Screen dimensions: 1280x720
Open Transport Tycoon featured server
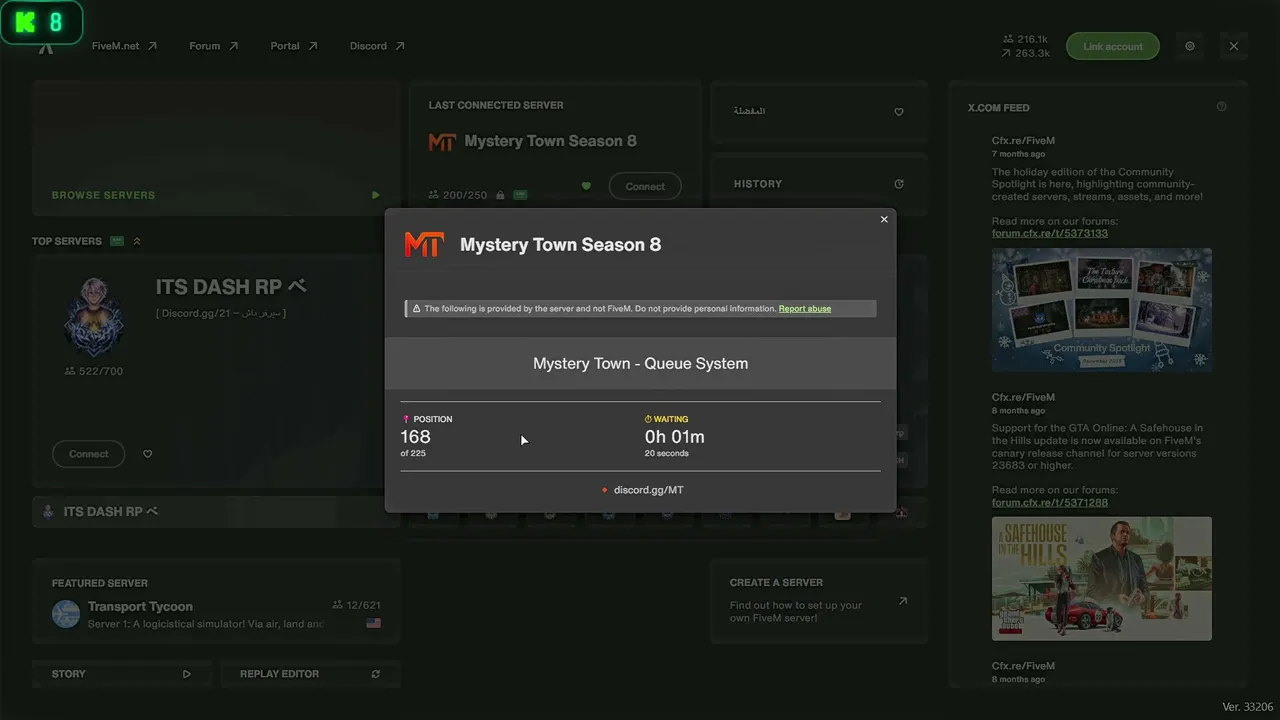click(x=216, y=602)
